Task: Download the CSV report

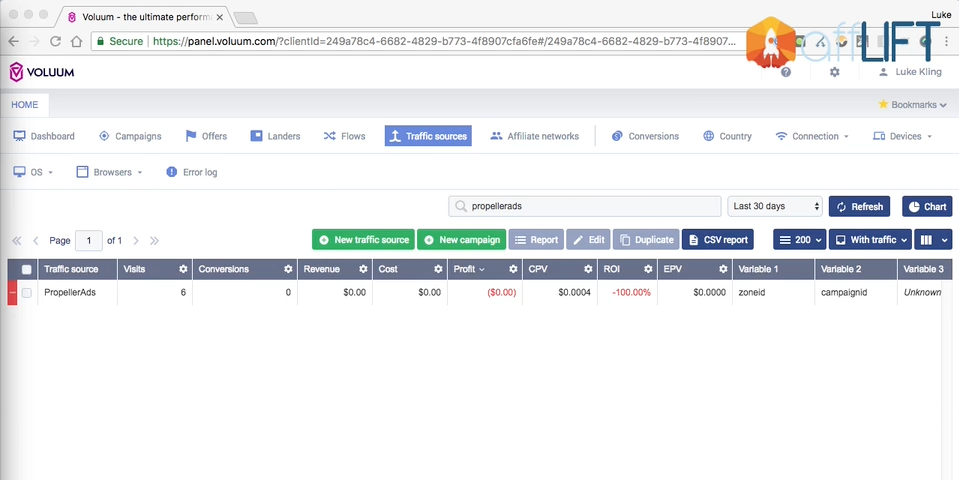Action: (717, 240)
